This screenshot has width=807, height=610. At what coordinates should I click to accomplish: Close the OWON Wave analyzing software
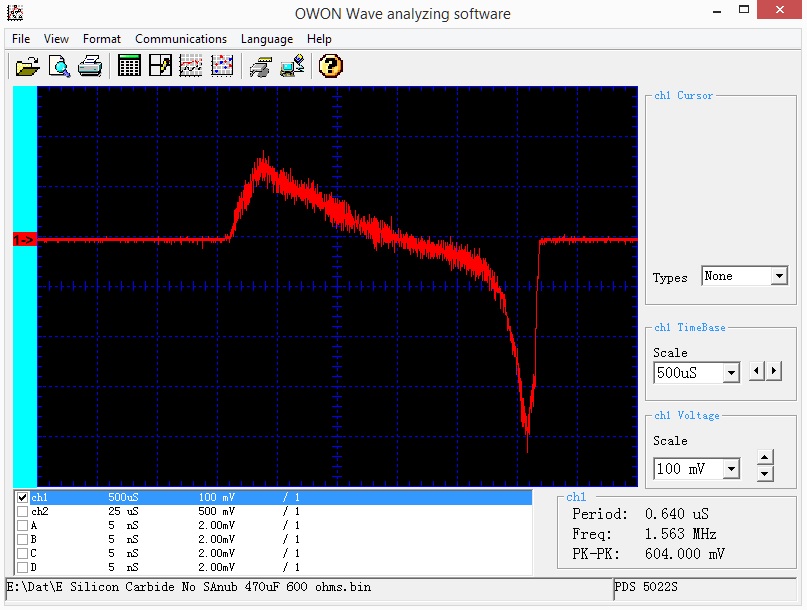click(780, 10)
